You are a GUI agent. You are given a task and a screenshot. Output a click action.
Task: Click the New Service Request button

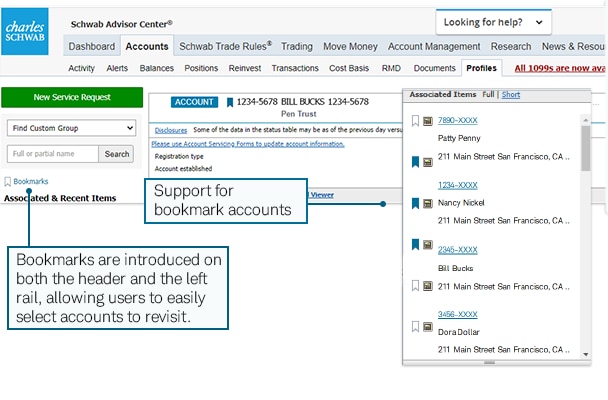click(72, 97)
